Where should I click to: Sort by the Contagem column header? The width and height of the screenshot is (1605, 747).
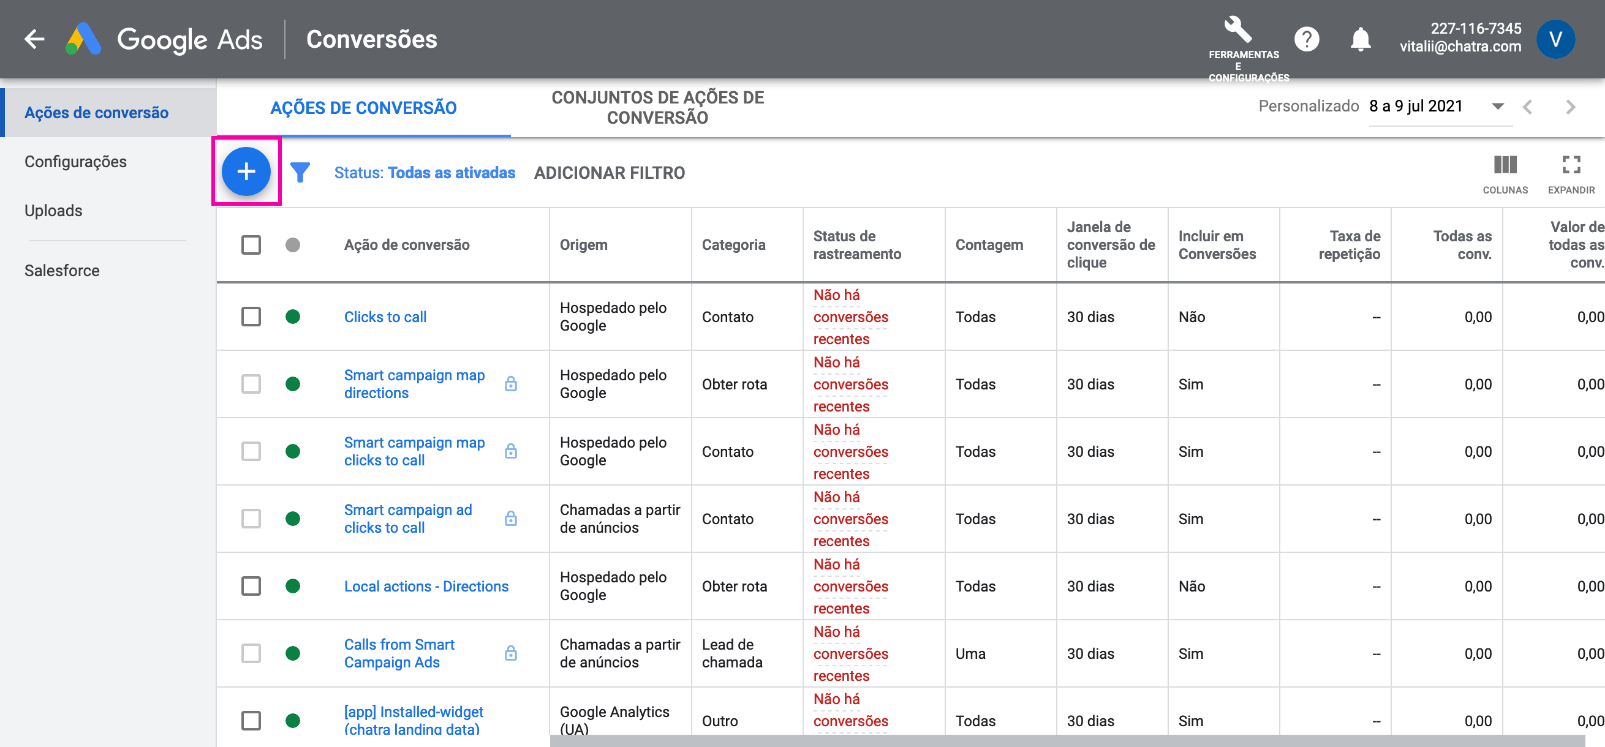(989, 245)
